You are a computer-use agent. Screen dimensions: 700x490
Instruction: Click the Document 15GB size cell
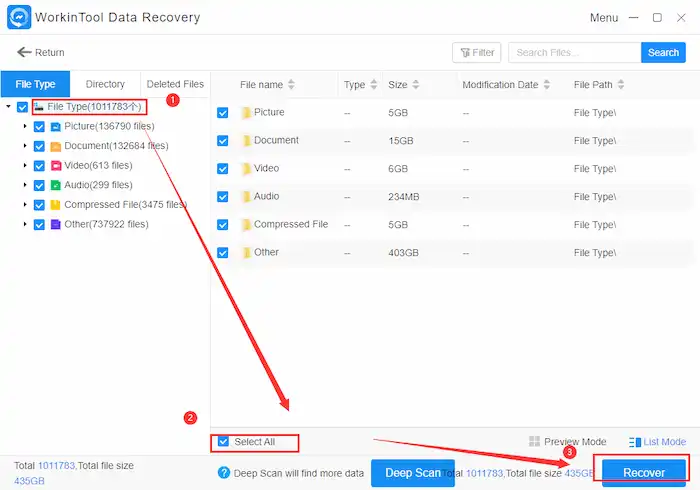[x=400, y=141]
